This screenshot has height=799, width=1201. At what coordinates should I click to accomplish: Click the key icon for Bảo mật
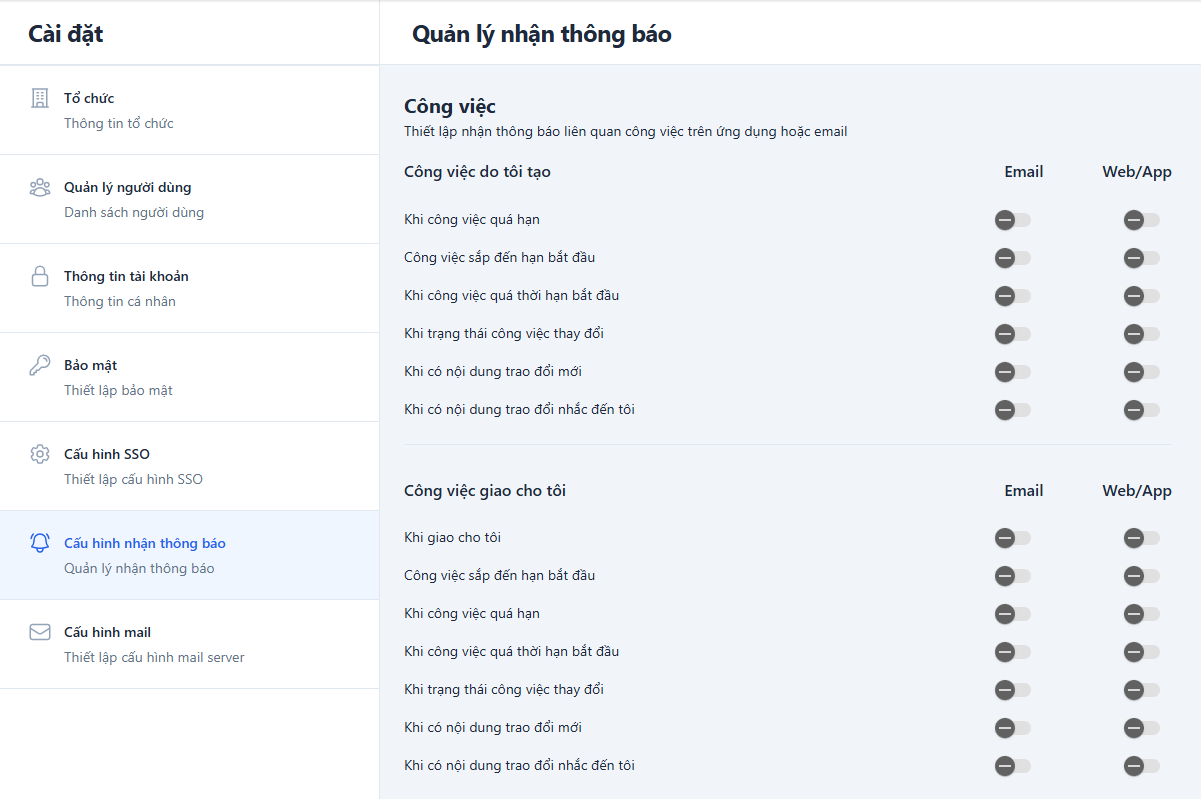pos(40,365)
